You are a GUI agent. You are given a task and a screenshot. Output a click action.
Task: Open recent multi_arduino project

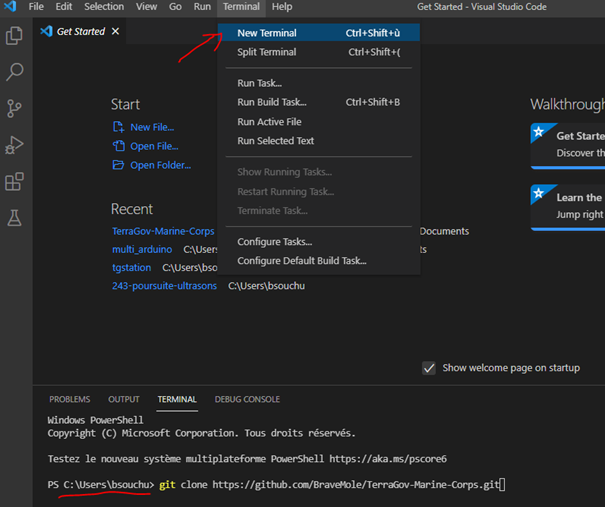pos(142,249)
